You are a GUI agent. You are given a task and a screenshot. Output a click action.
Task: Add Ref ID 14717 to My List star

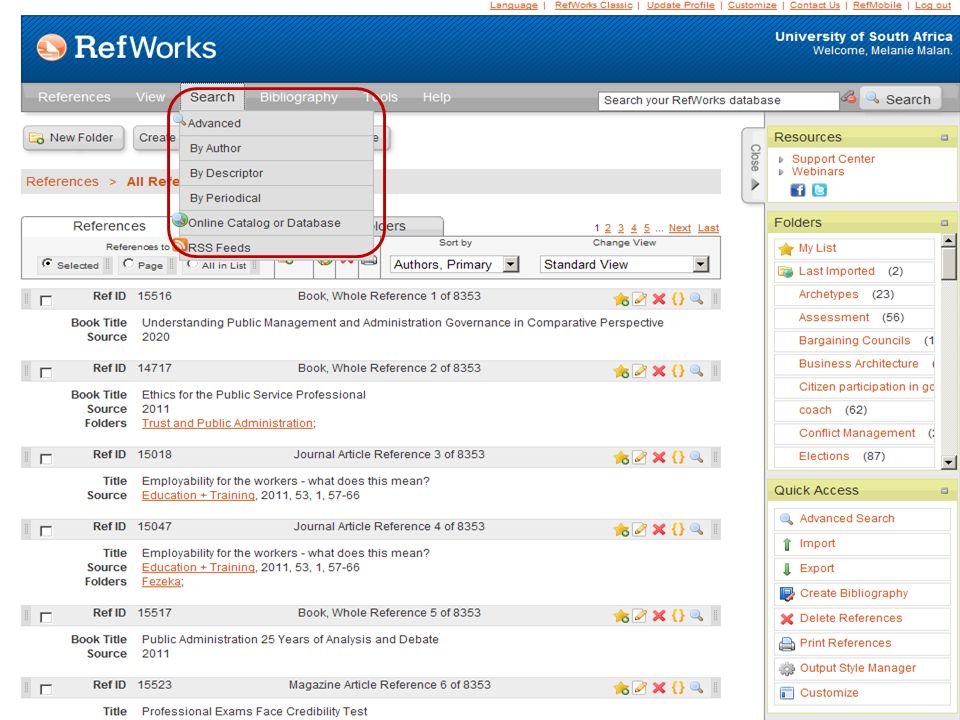[x=621, y=371]
